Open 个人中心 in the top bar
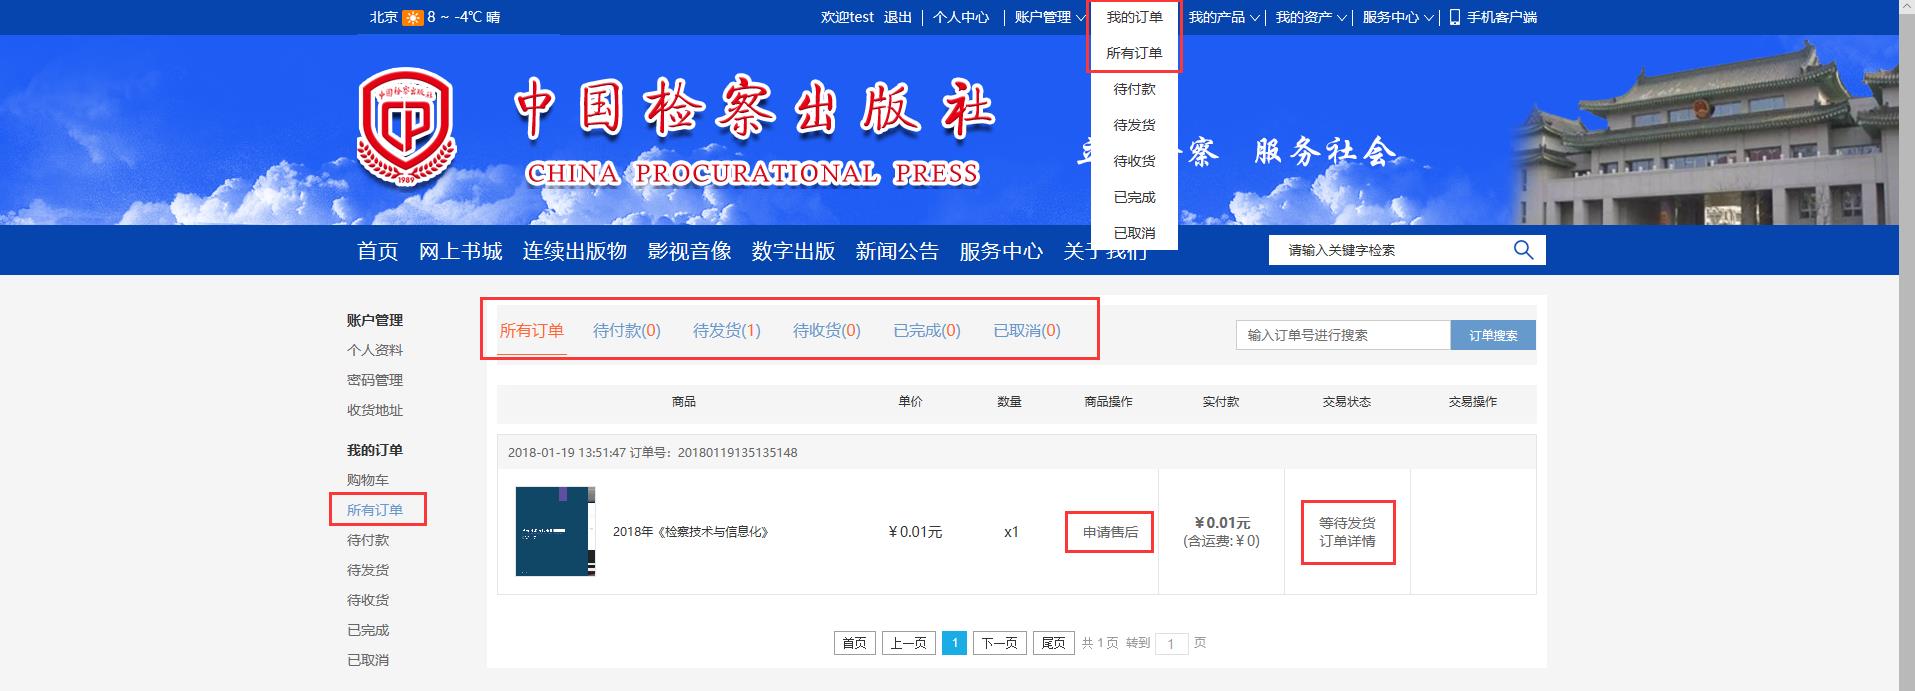Viewport: 1915px width, 691px height. click(x=961, y=17)
